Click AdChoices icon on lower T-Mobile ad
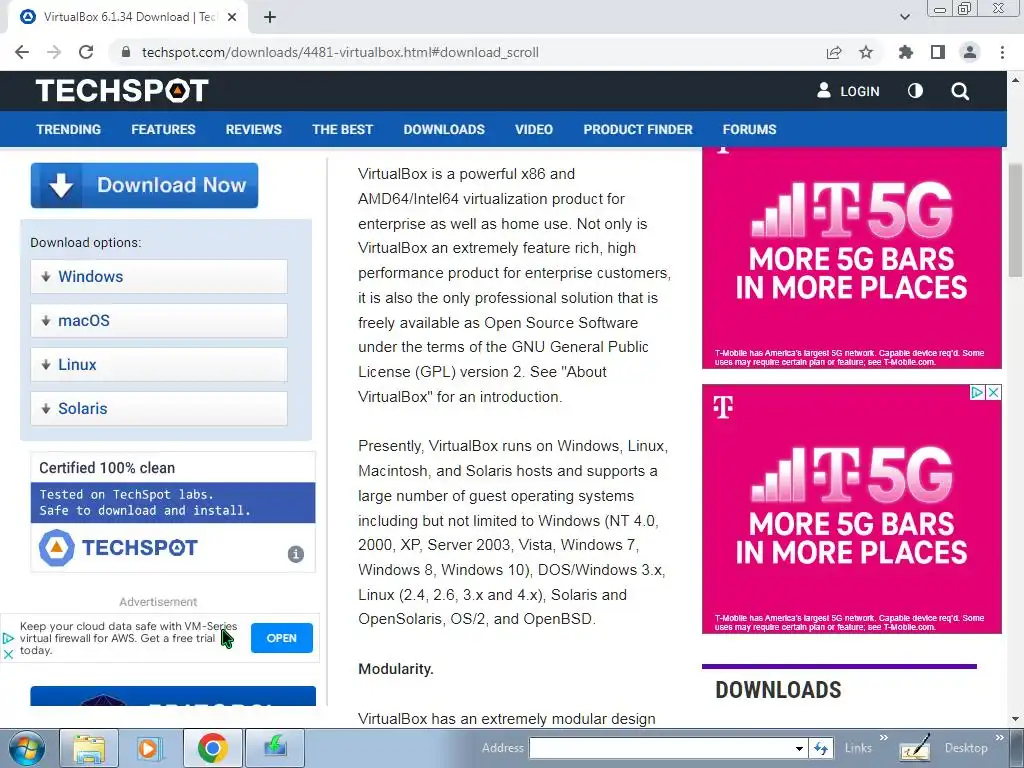This screenshot has width=1024, height=768. point(978,392)
